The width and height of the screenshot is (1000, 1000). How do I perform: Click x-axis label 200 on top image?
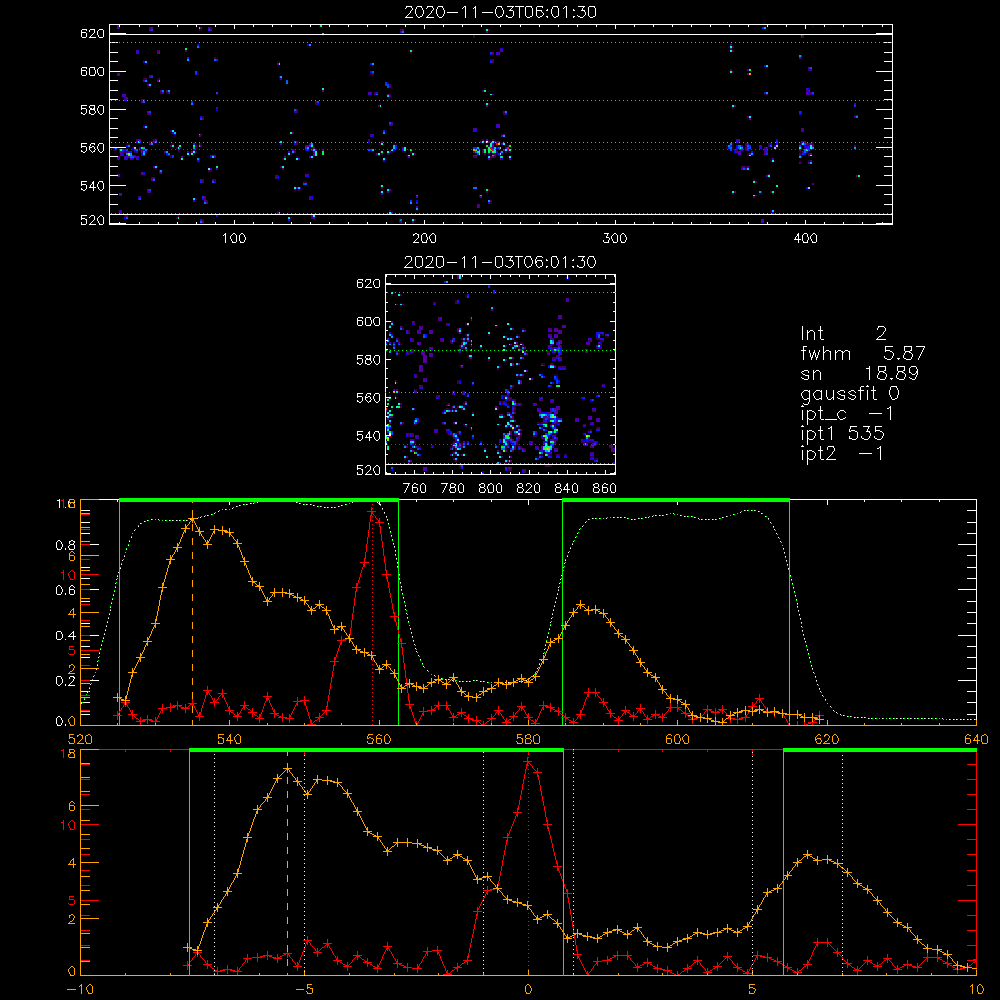(424, 239)
